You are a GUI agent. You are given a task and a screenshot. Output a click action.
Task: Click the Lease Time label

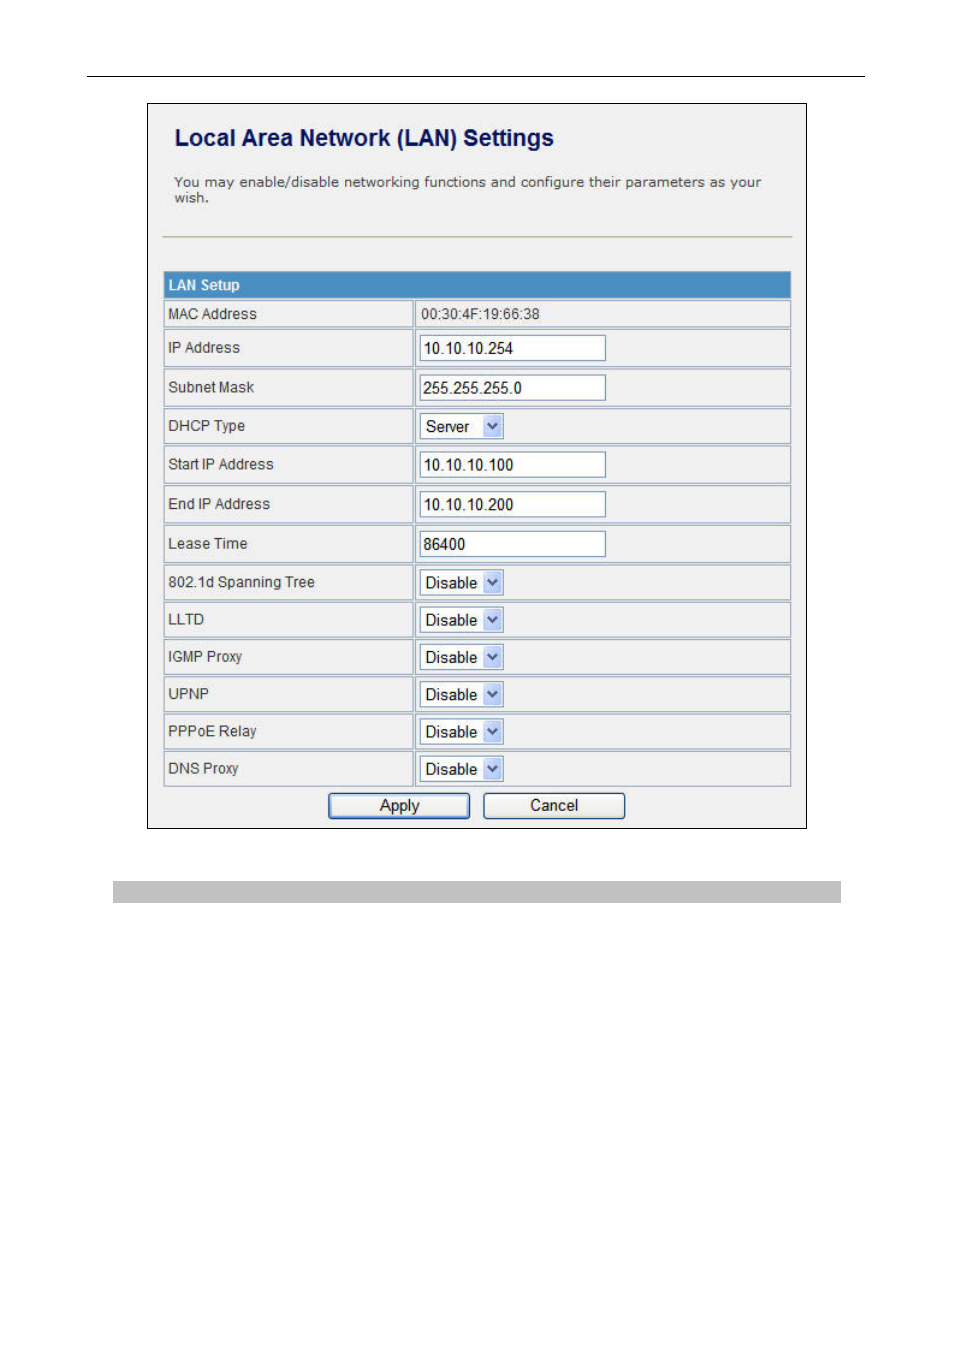click(207, 544)
